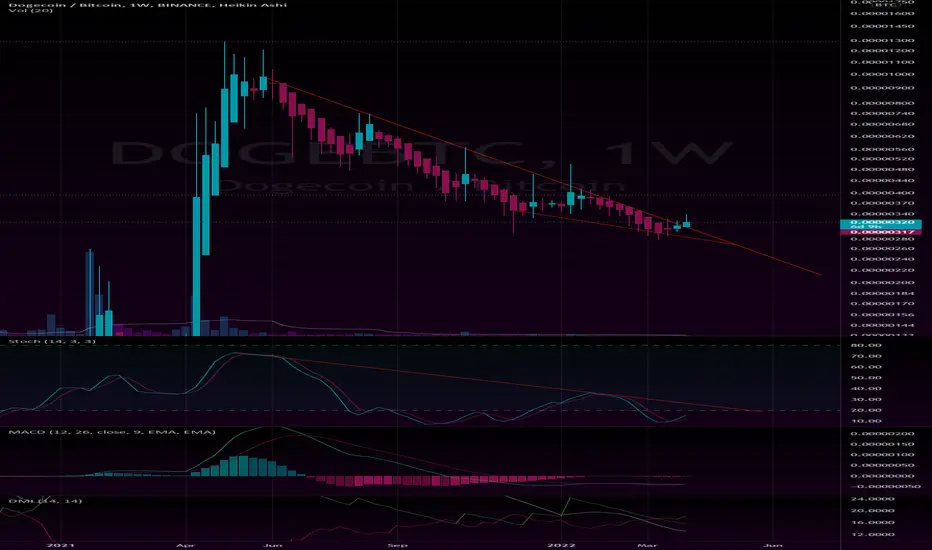Click the 0.00000000 zero value on the MACD scale

[881, 476]
